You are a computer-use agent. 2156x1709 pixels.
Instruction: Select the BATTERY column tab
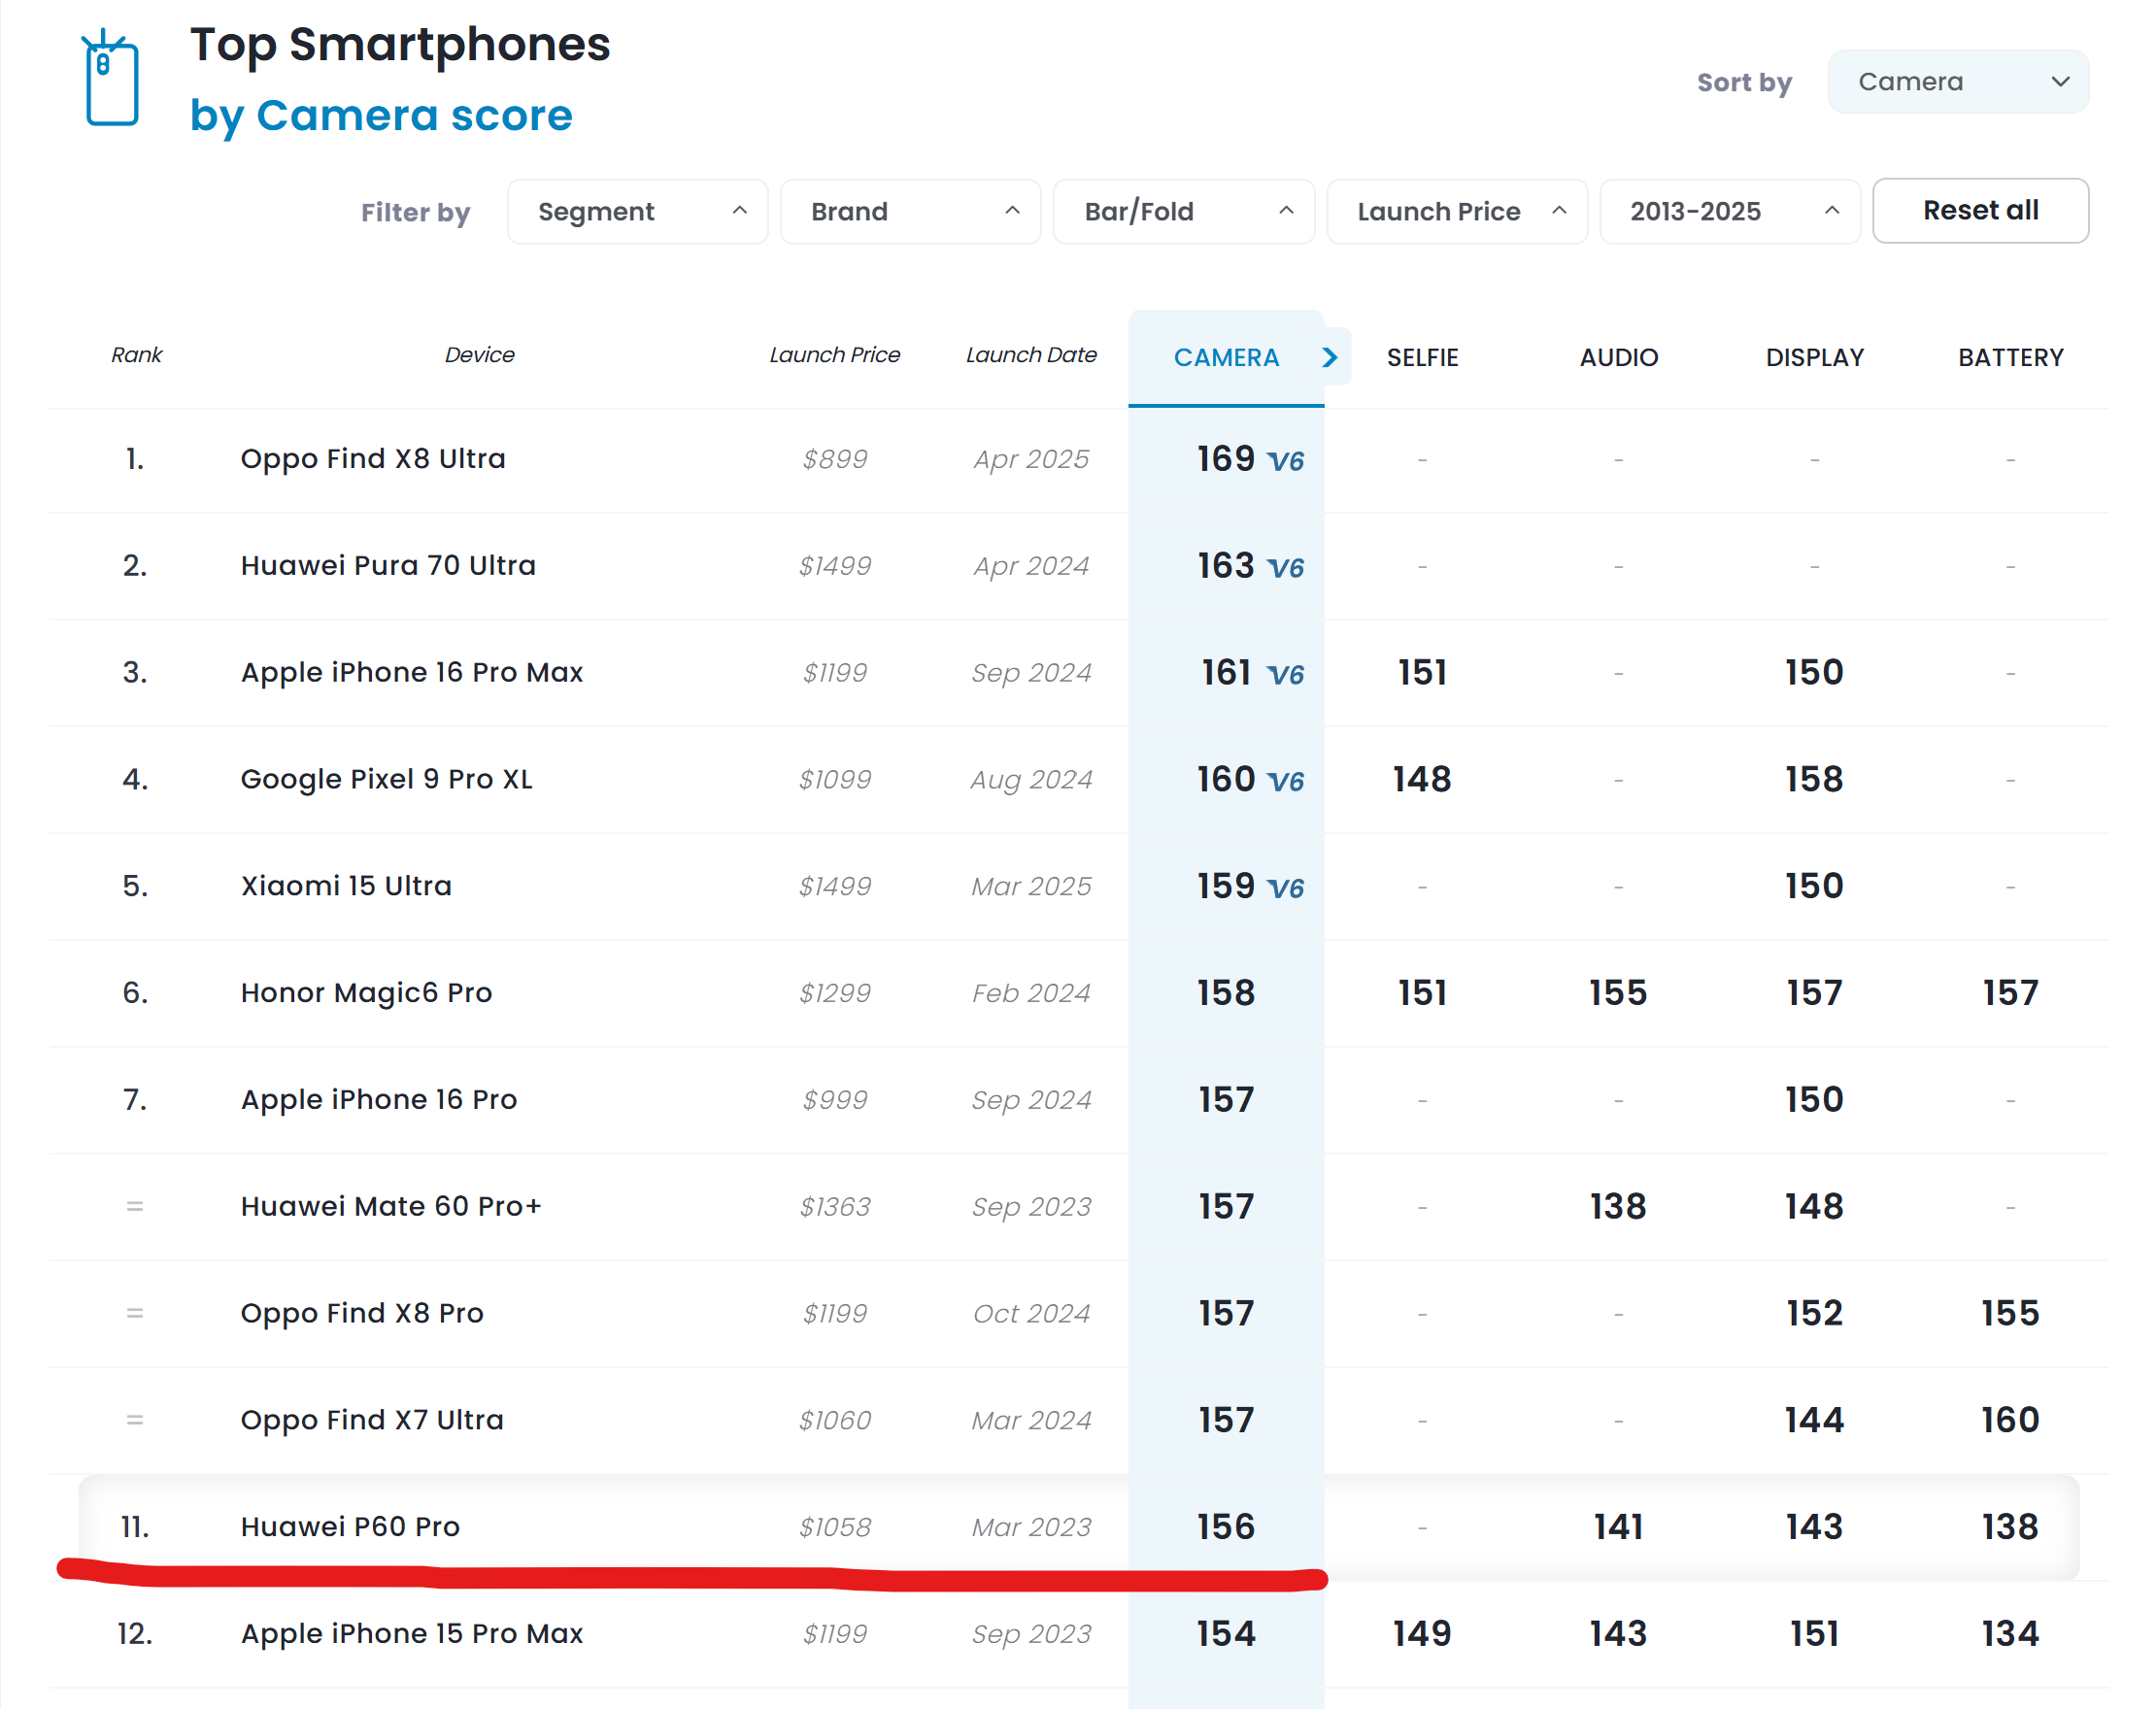2010,357
